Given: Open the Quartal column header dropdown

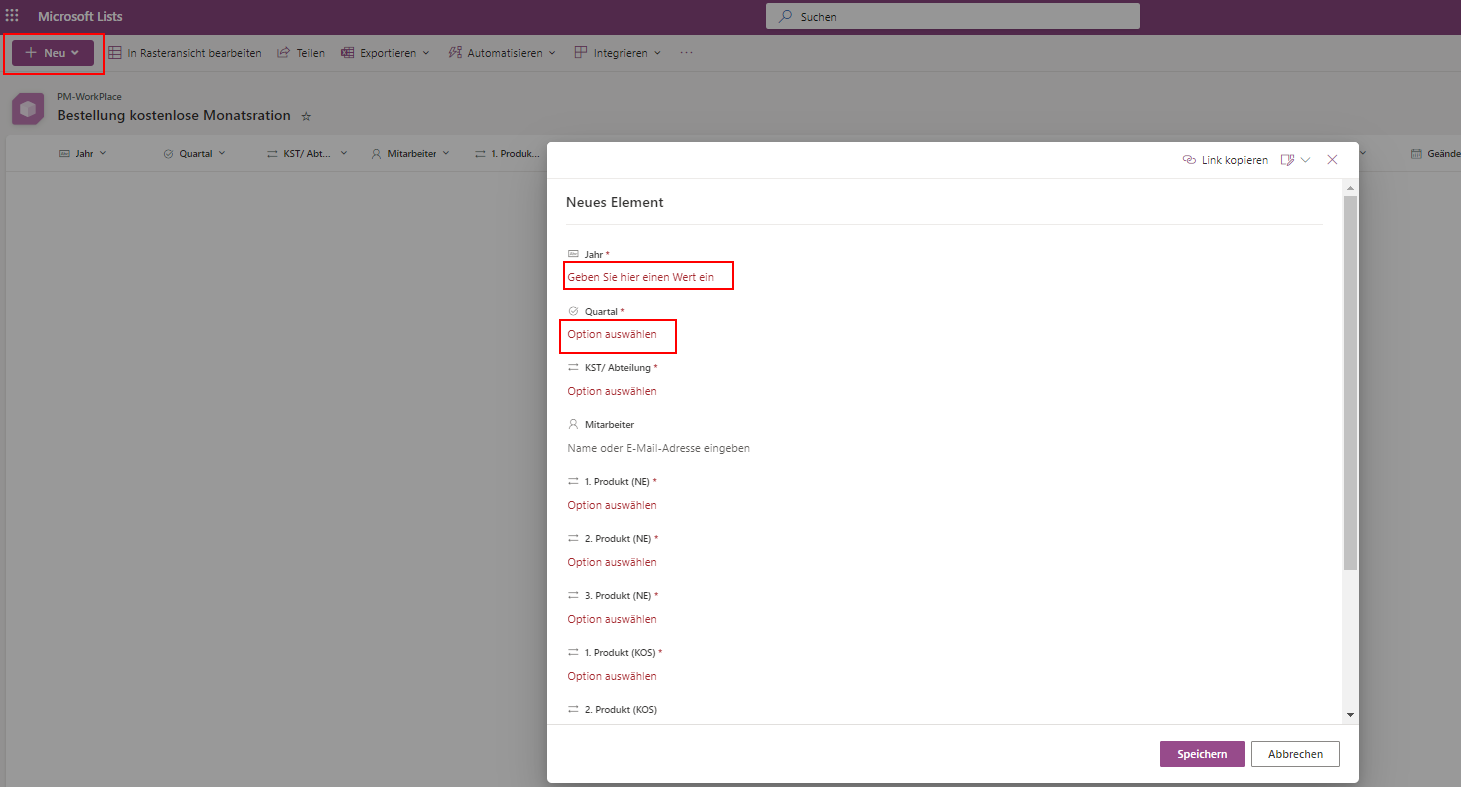Looking at the screenshot, I should [222, 153].
